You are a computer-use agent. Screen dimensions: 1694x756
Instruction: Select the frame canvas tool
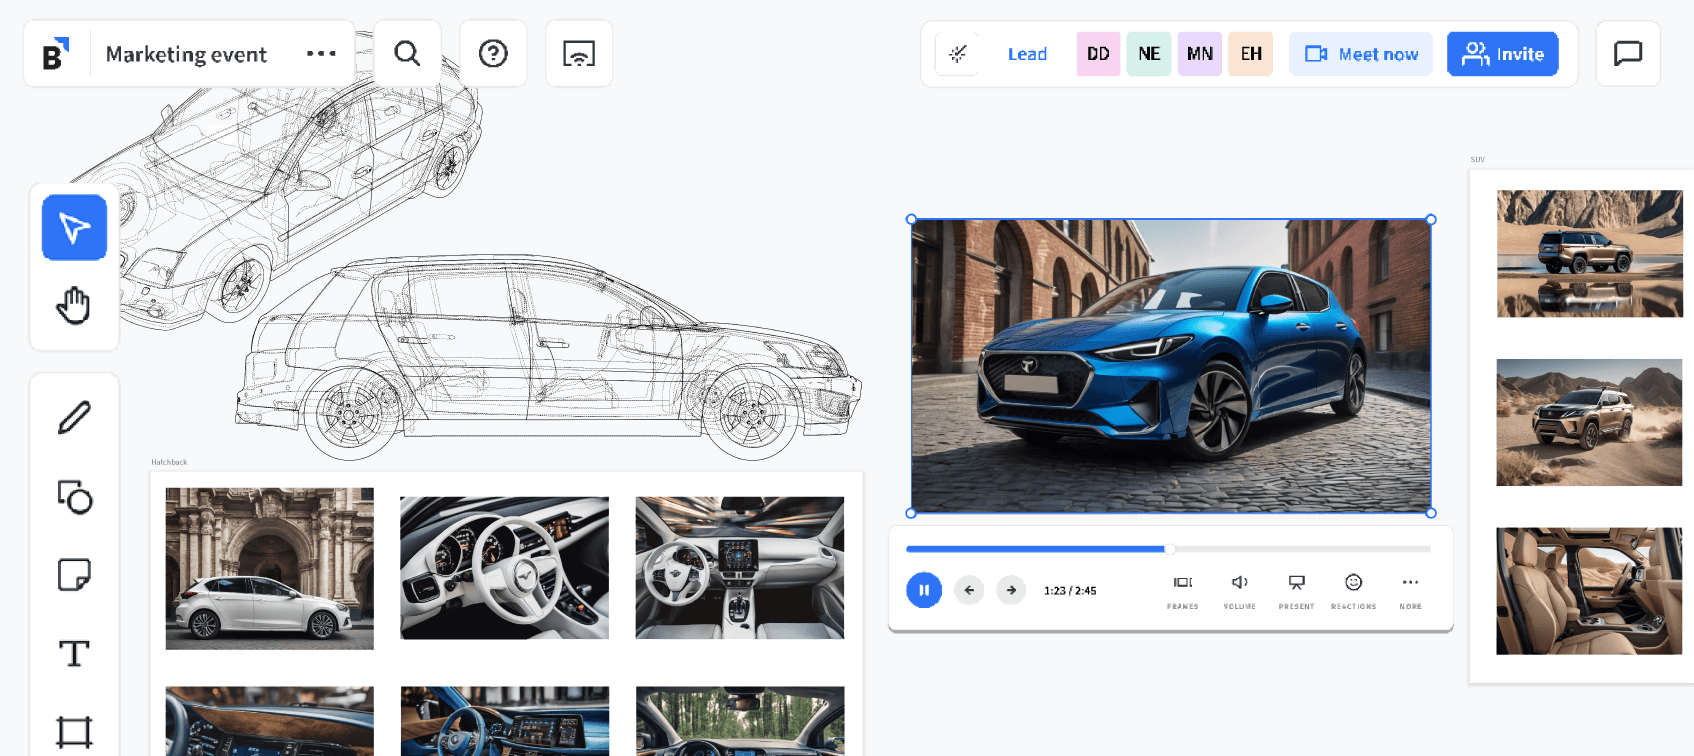coord(74,732)
